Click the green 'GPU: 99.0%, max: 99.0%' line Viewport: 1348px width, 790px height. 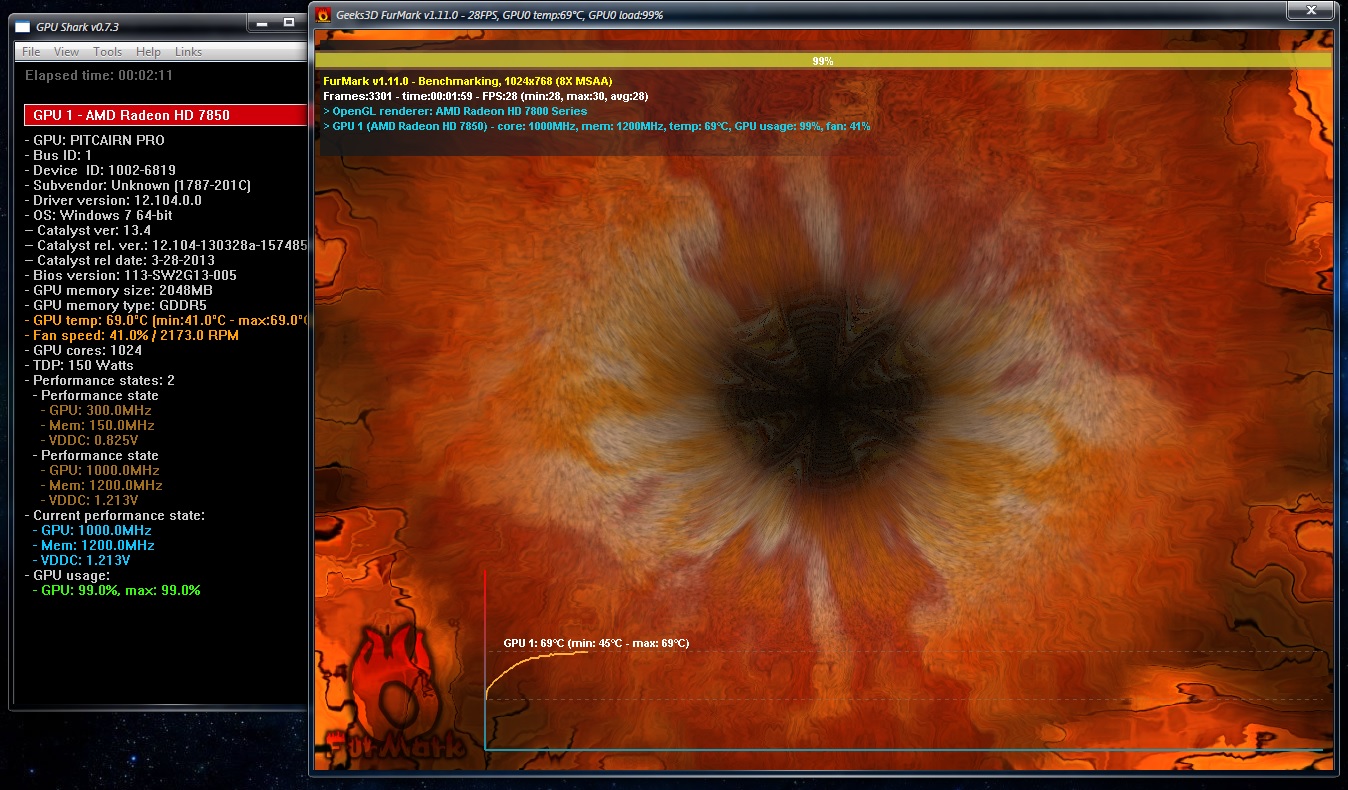tap(116, 590)
